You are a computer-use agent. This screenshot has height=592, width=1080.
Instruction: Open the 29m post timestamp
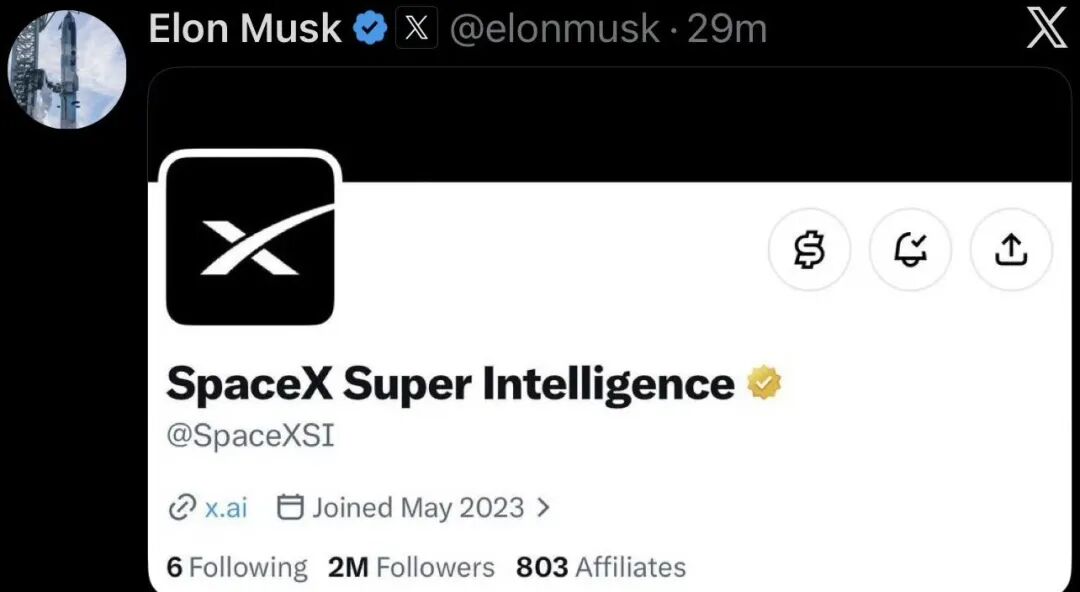727,30
